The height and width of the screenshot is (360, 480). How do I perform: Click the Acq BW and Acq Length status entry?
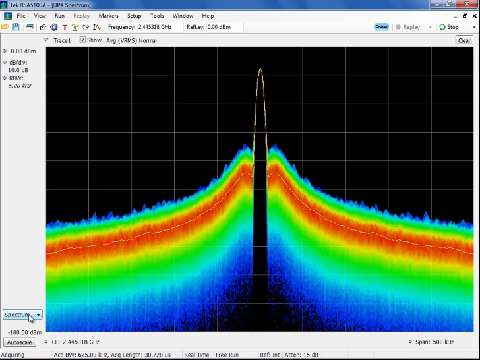click(x=112, y=355)
